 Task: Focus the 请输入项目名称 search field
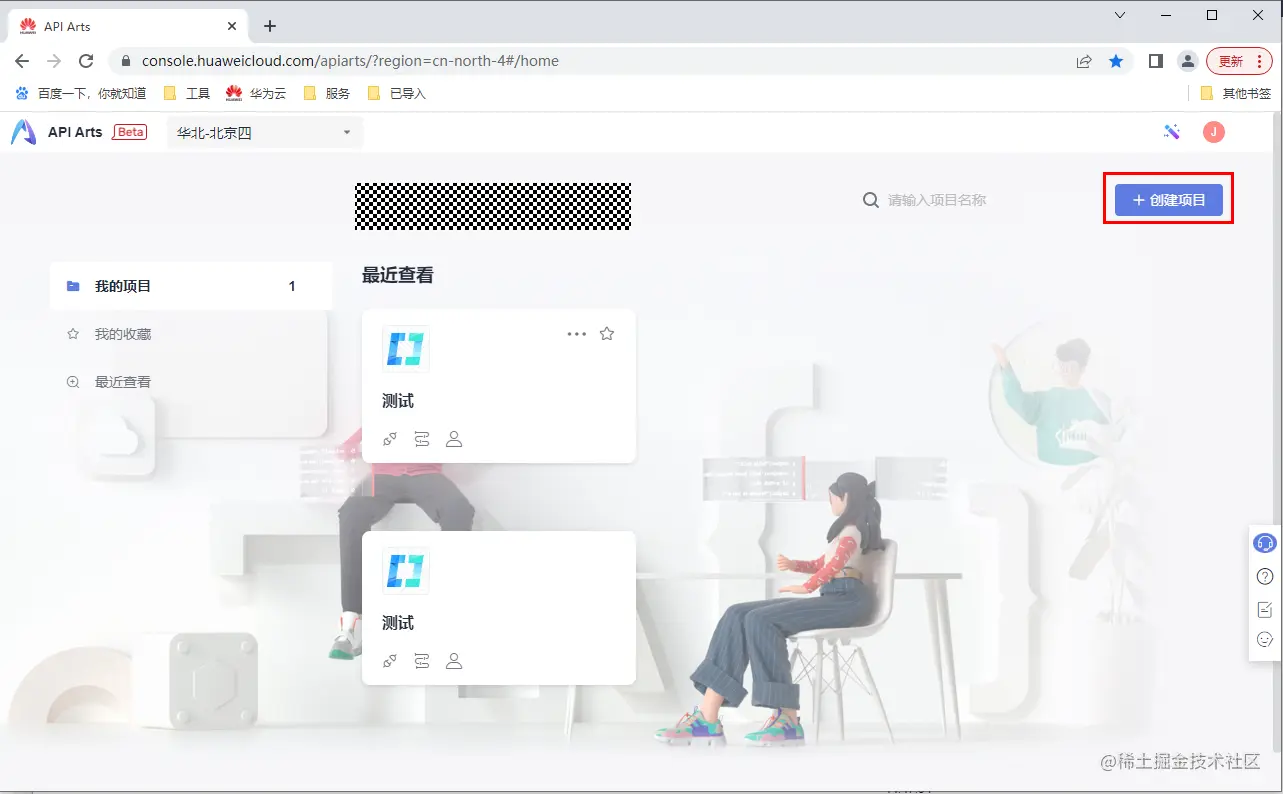[937, 200]
